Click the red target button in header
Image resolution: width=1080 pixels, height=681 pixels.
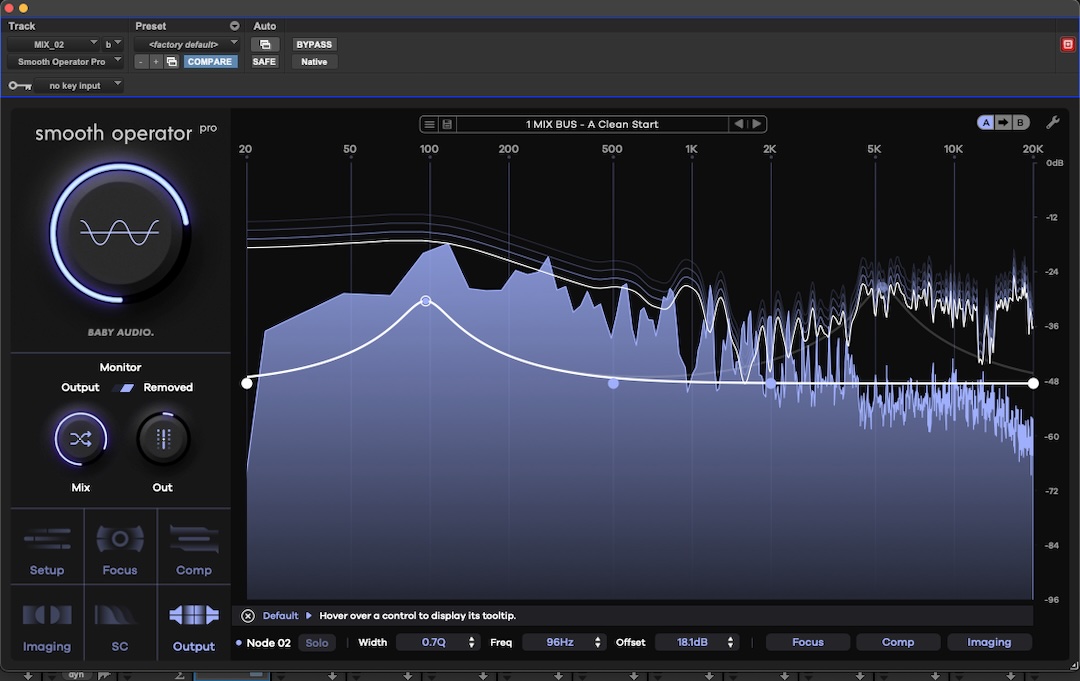coord(1068,45)
